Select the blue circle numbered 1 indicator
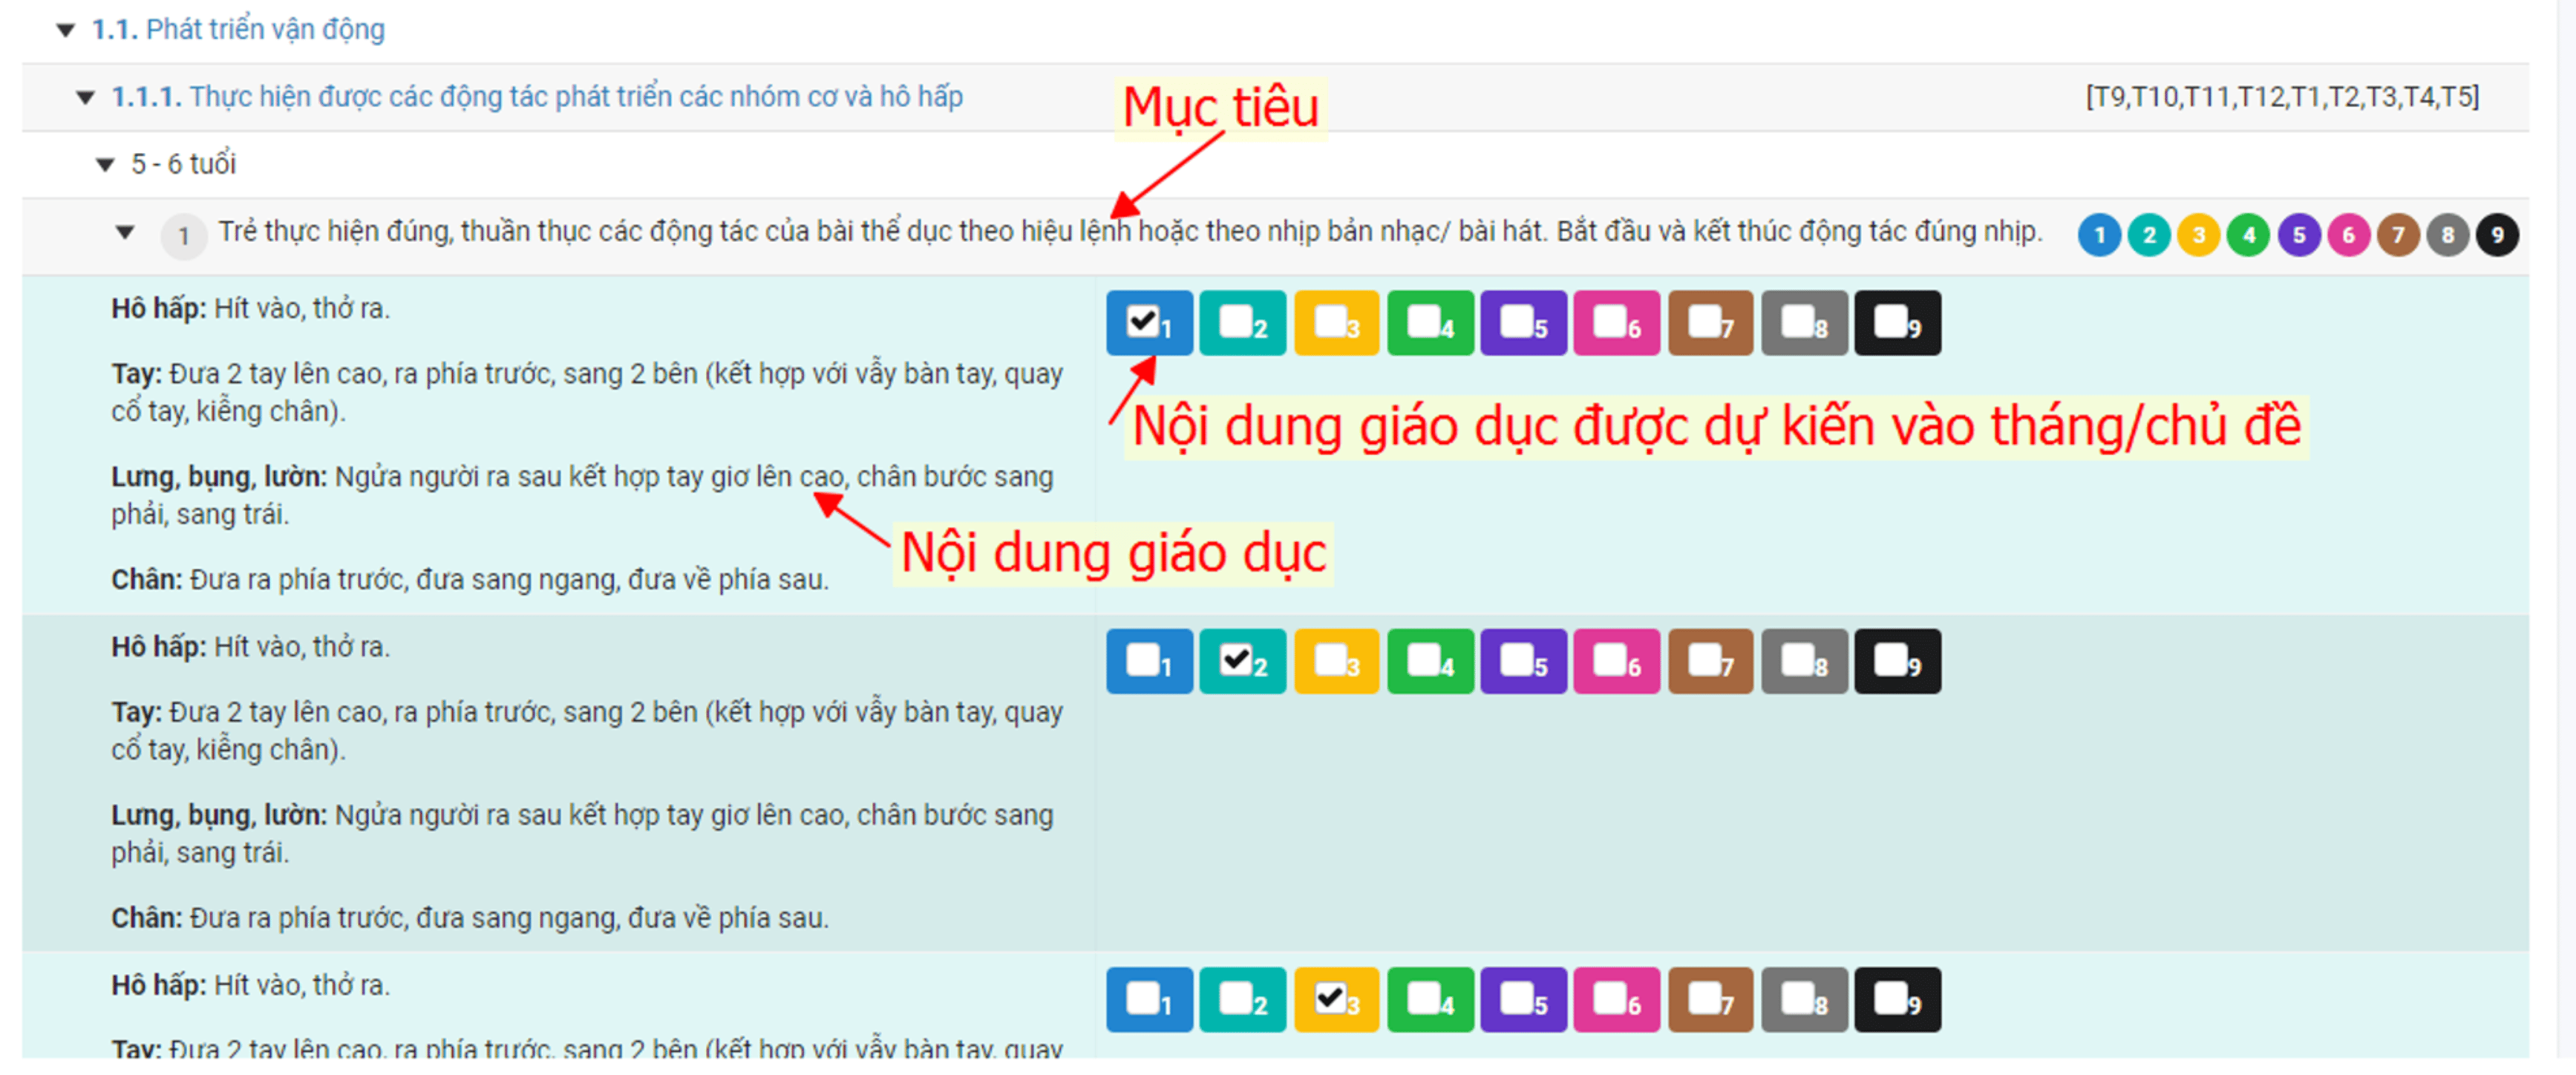The height and width of the screenshot is (1075, 2576). 2100,235
